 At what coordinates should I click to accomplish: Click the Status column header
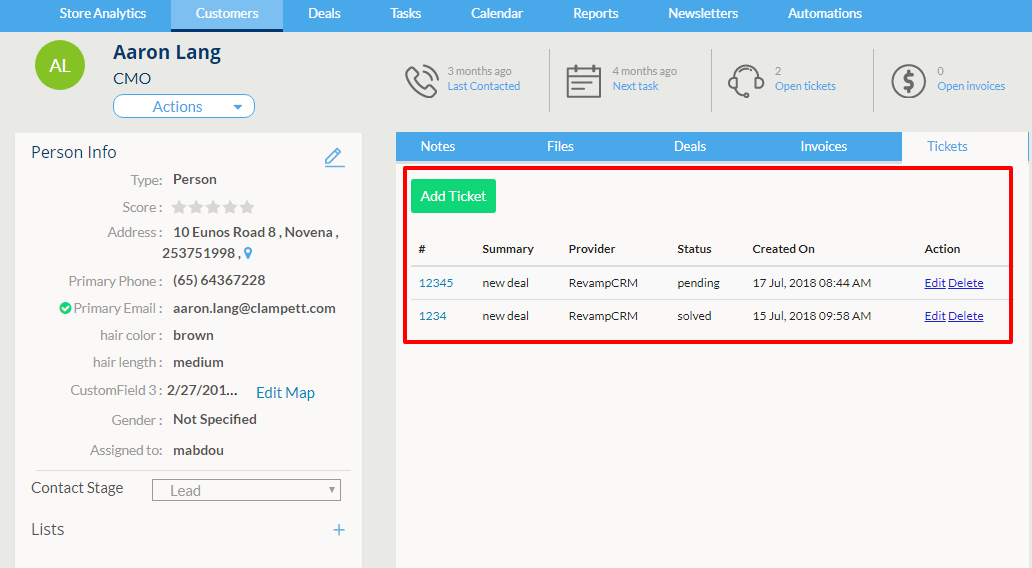pos(694,249)
